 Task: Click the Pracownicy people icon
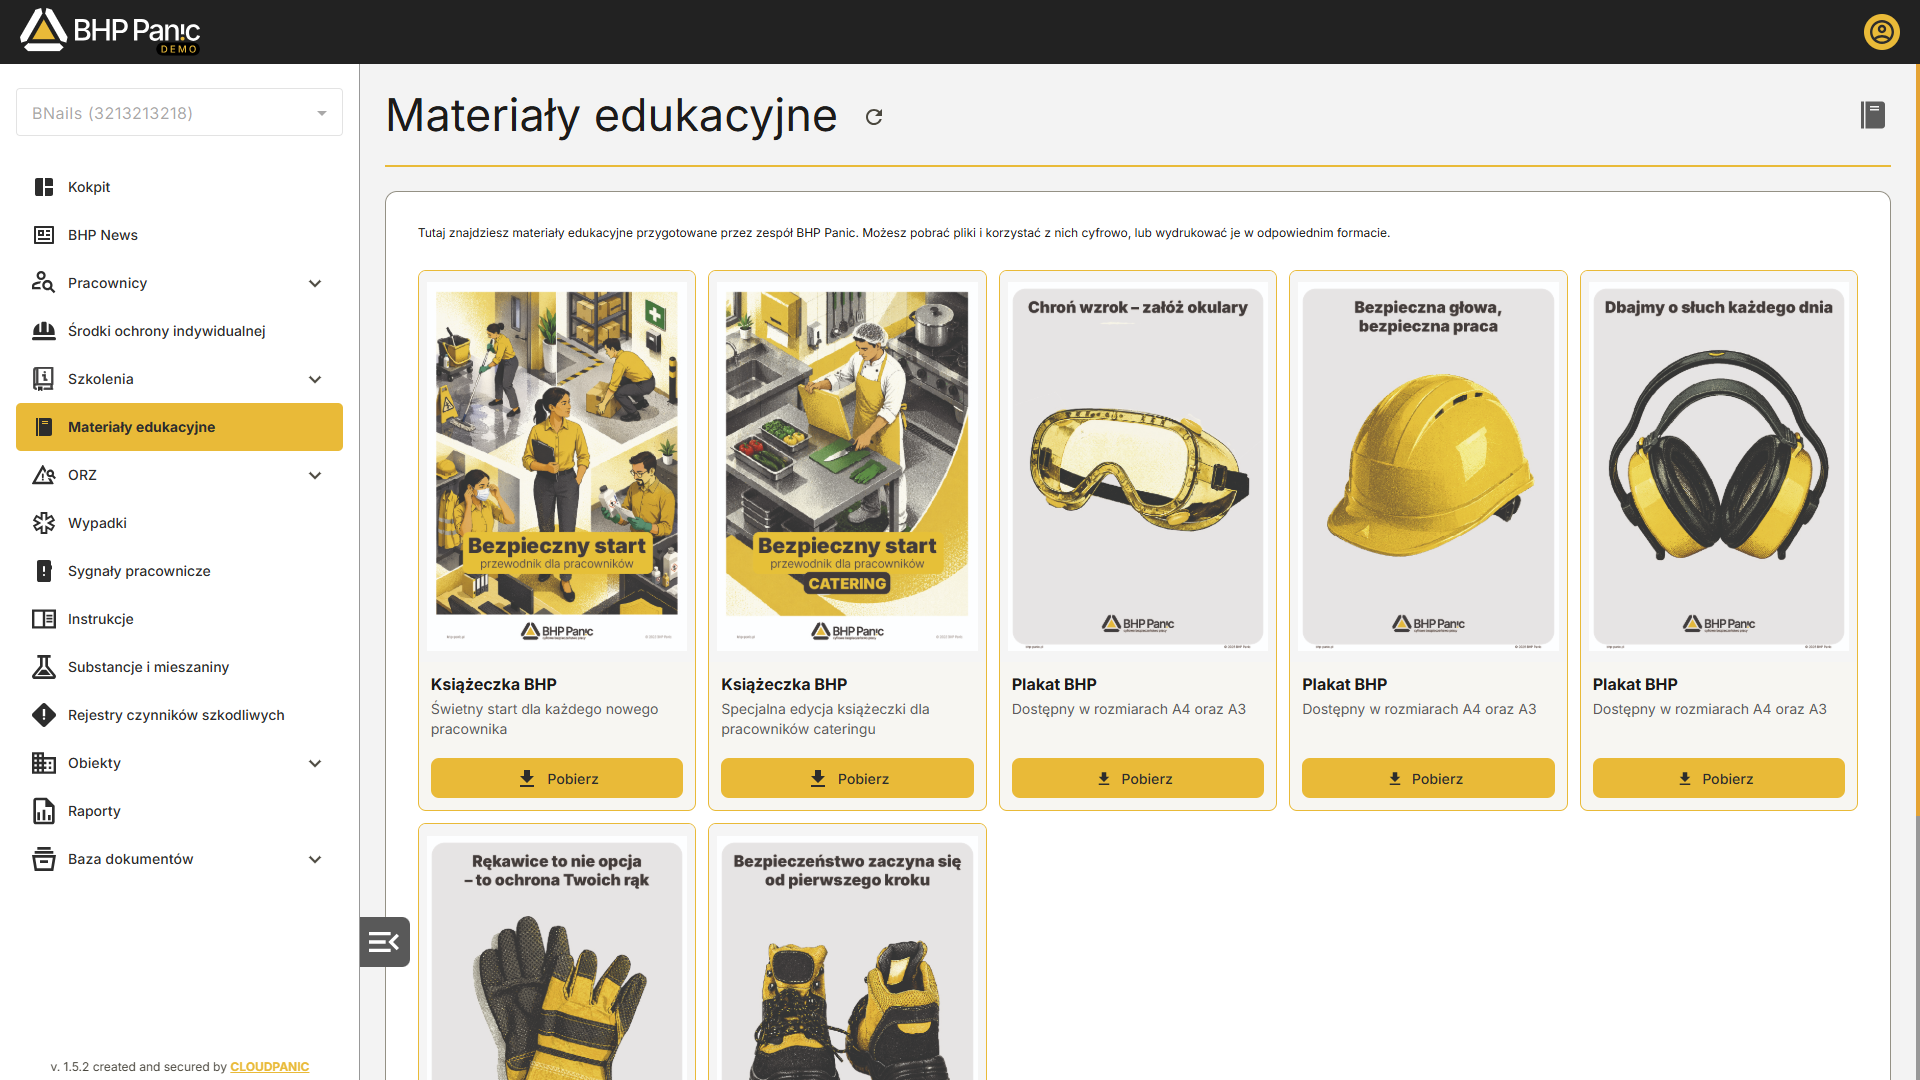pos(43,283)
